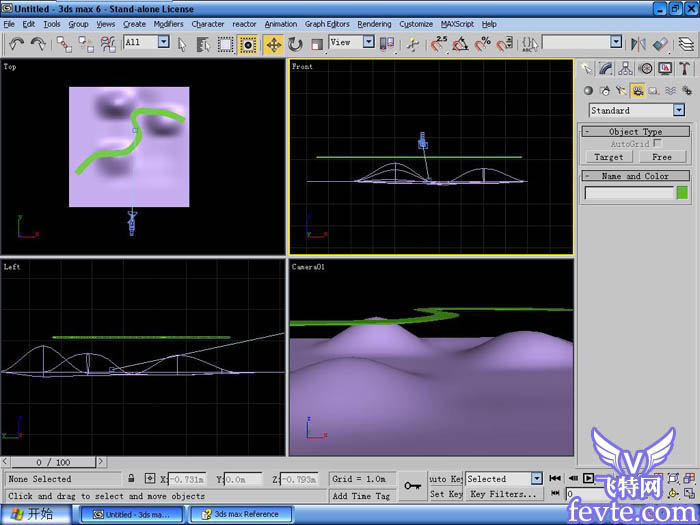
Task: Toggle the Angle Snap magnet
Action: tap(461, 44)
